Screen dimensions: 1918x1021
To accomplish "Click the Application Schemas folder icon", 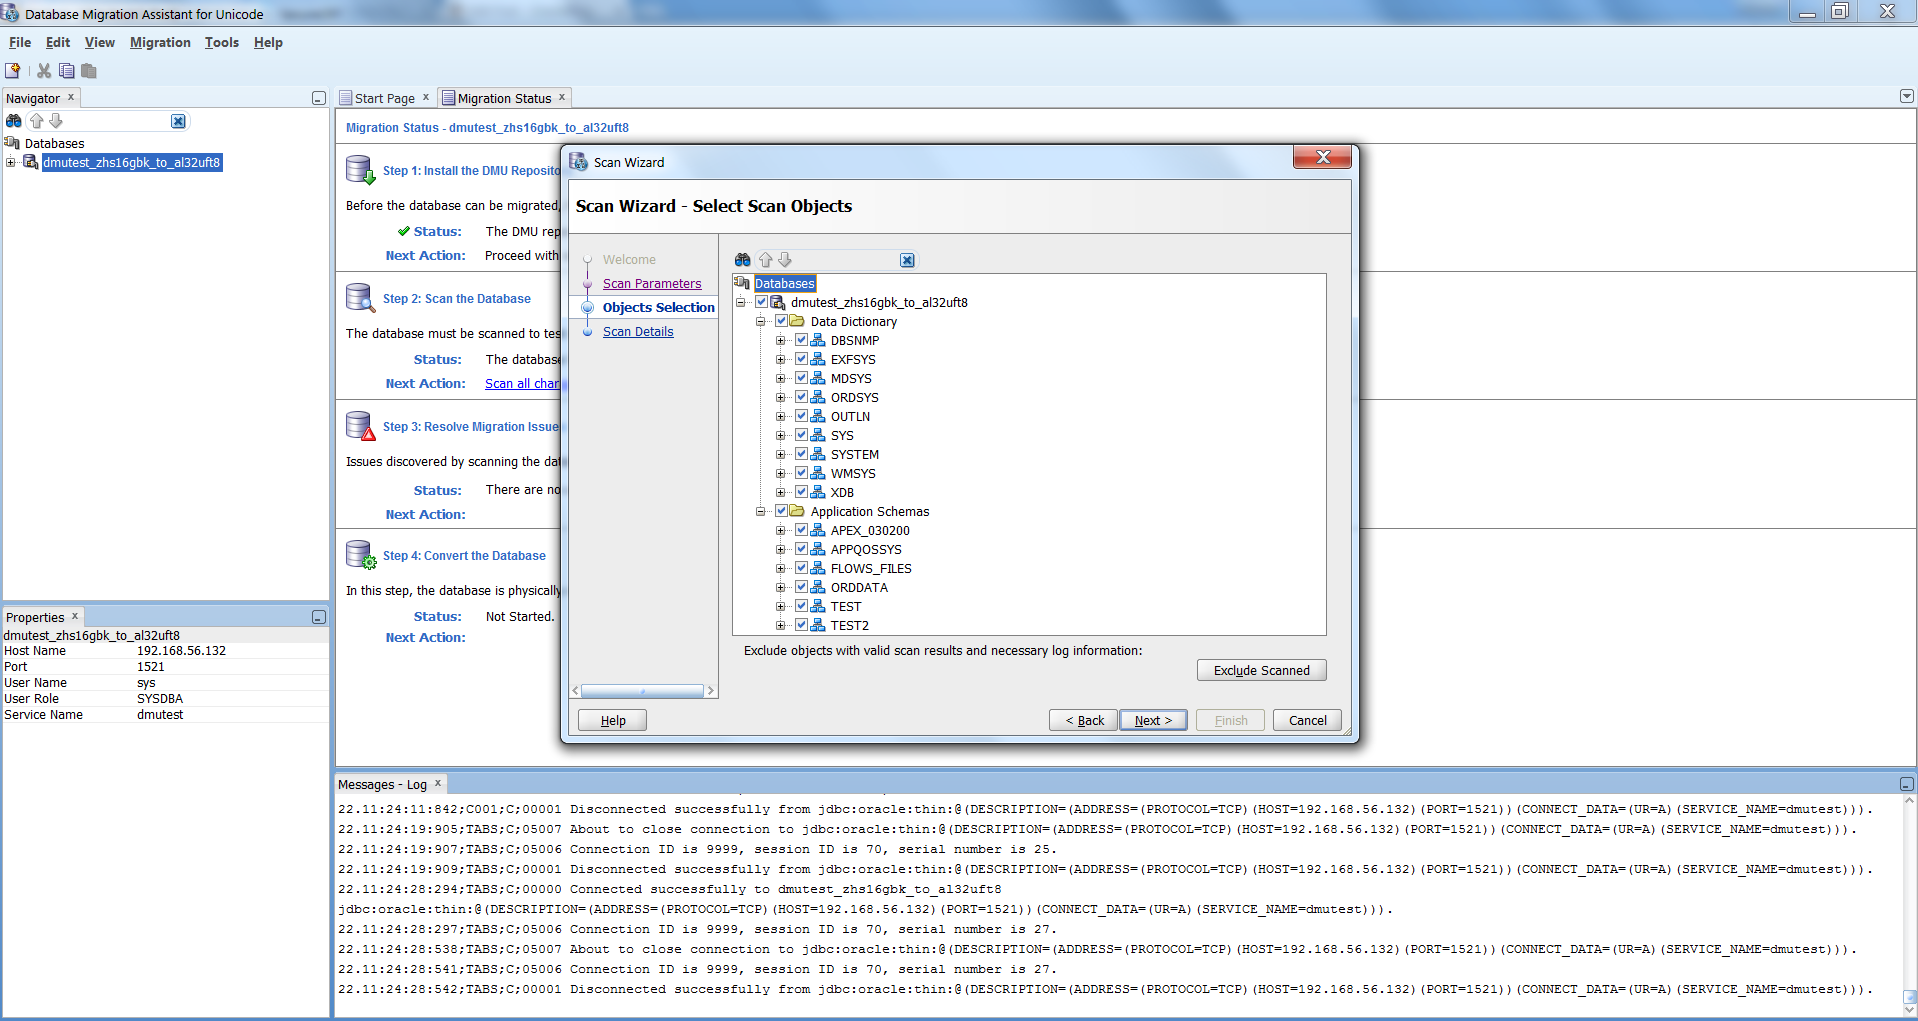I will pos(797,511).
